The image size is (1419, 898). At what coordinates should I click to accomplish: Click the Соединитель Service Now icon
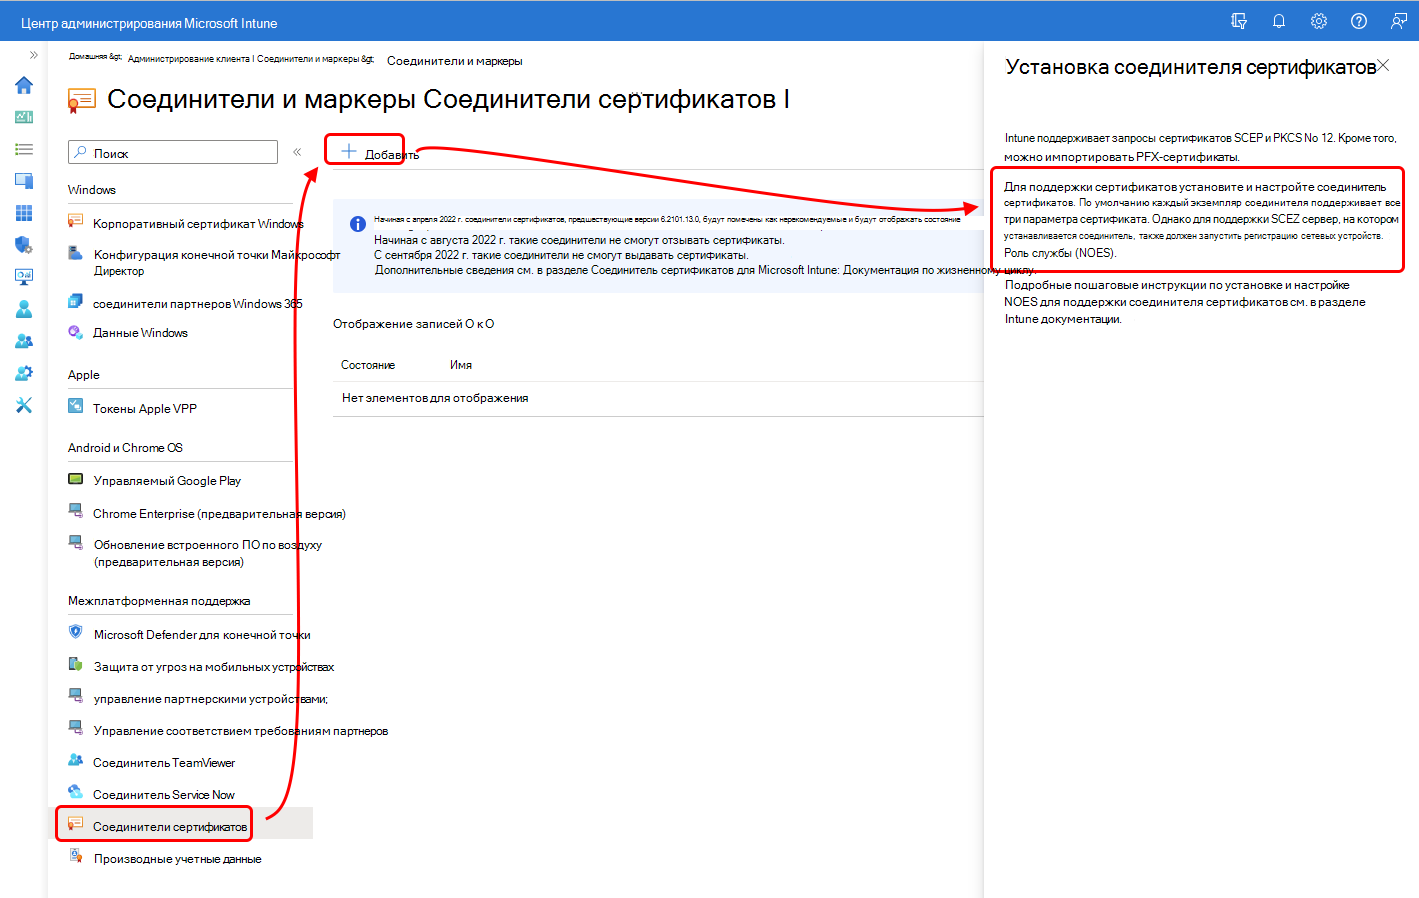click(x=75, y=792)
